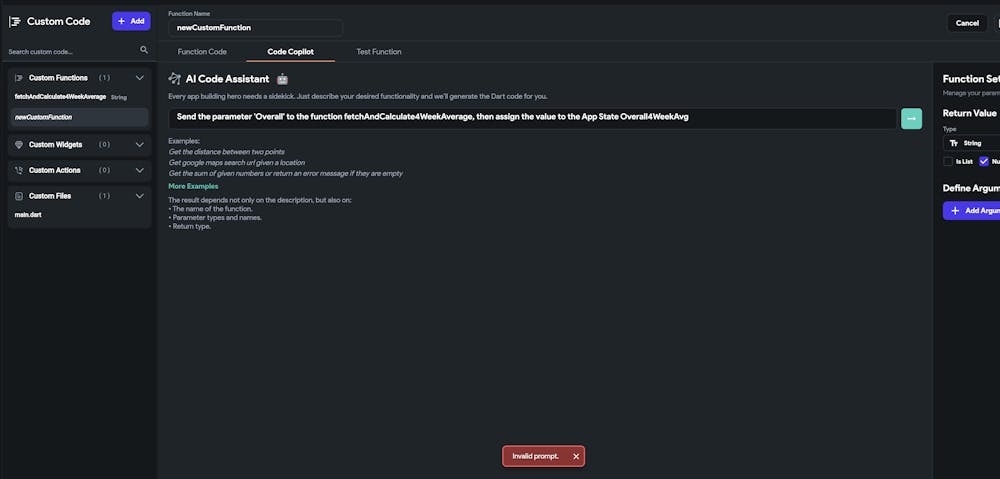Click the Custom Widgets diamond icon
The height and width of the screenshot is (479, 1000).
pyautogui.click(x=19, y=145)
